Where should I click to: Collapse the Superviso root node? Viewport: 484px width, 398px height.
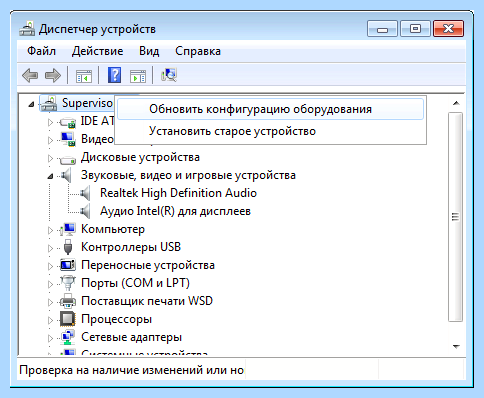[31, 105]
